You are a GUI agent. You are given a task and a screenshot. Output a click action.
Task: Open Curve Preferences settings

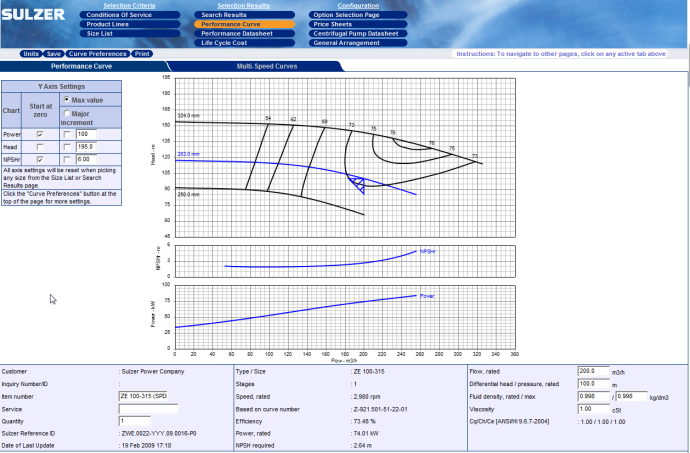(x=97, y=53)
